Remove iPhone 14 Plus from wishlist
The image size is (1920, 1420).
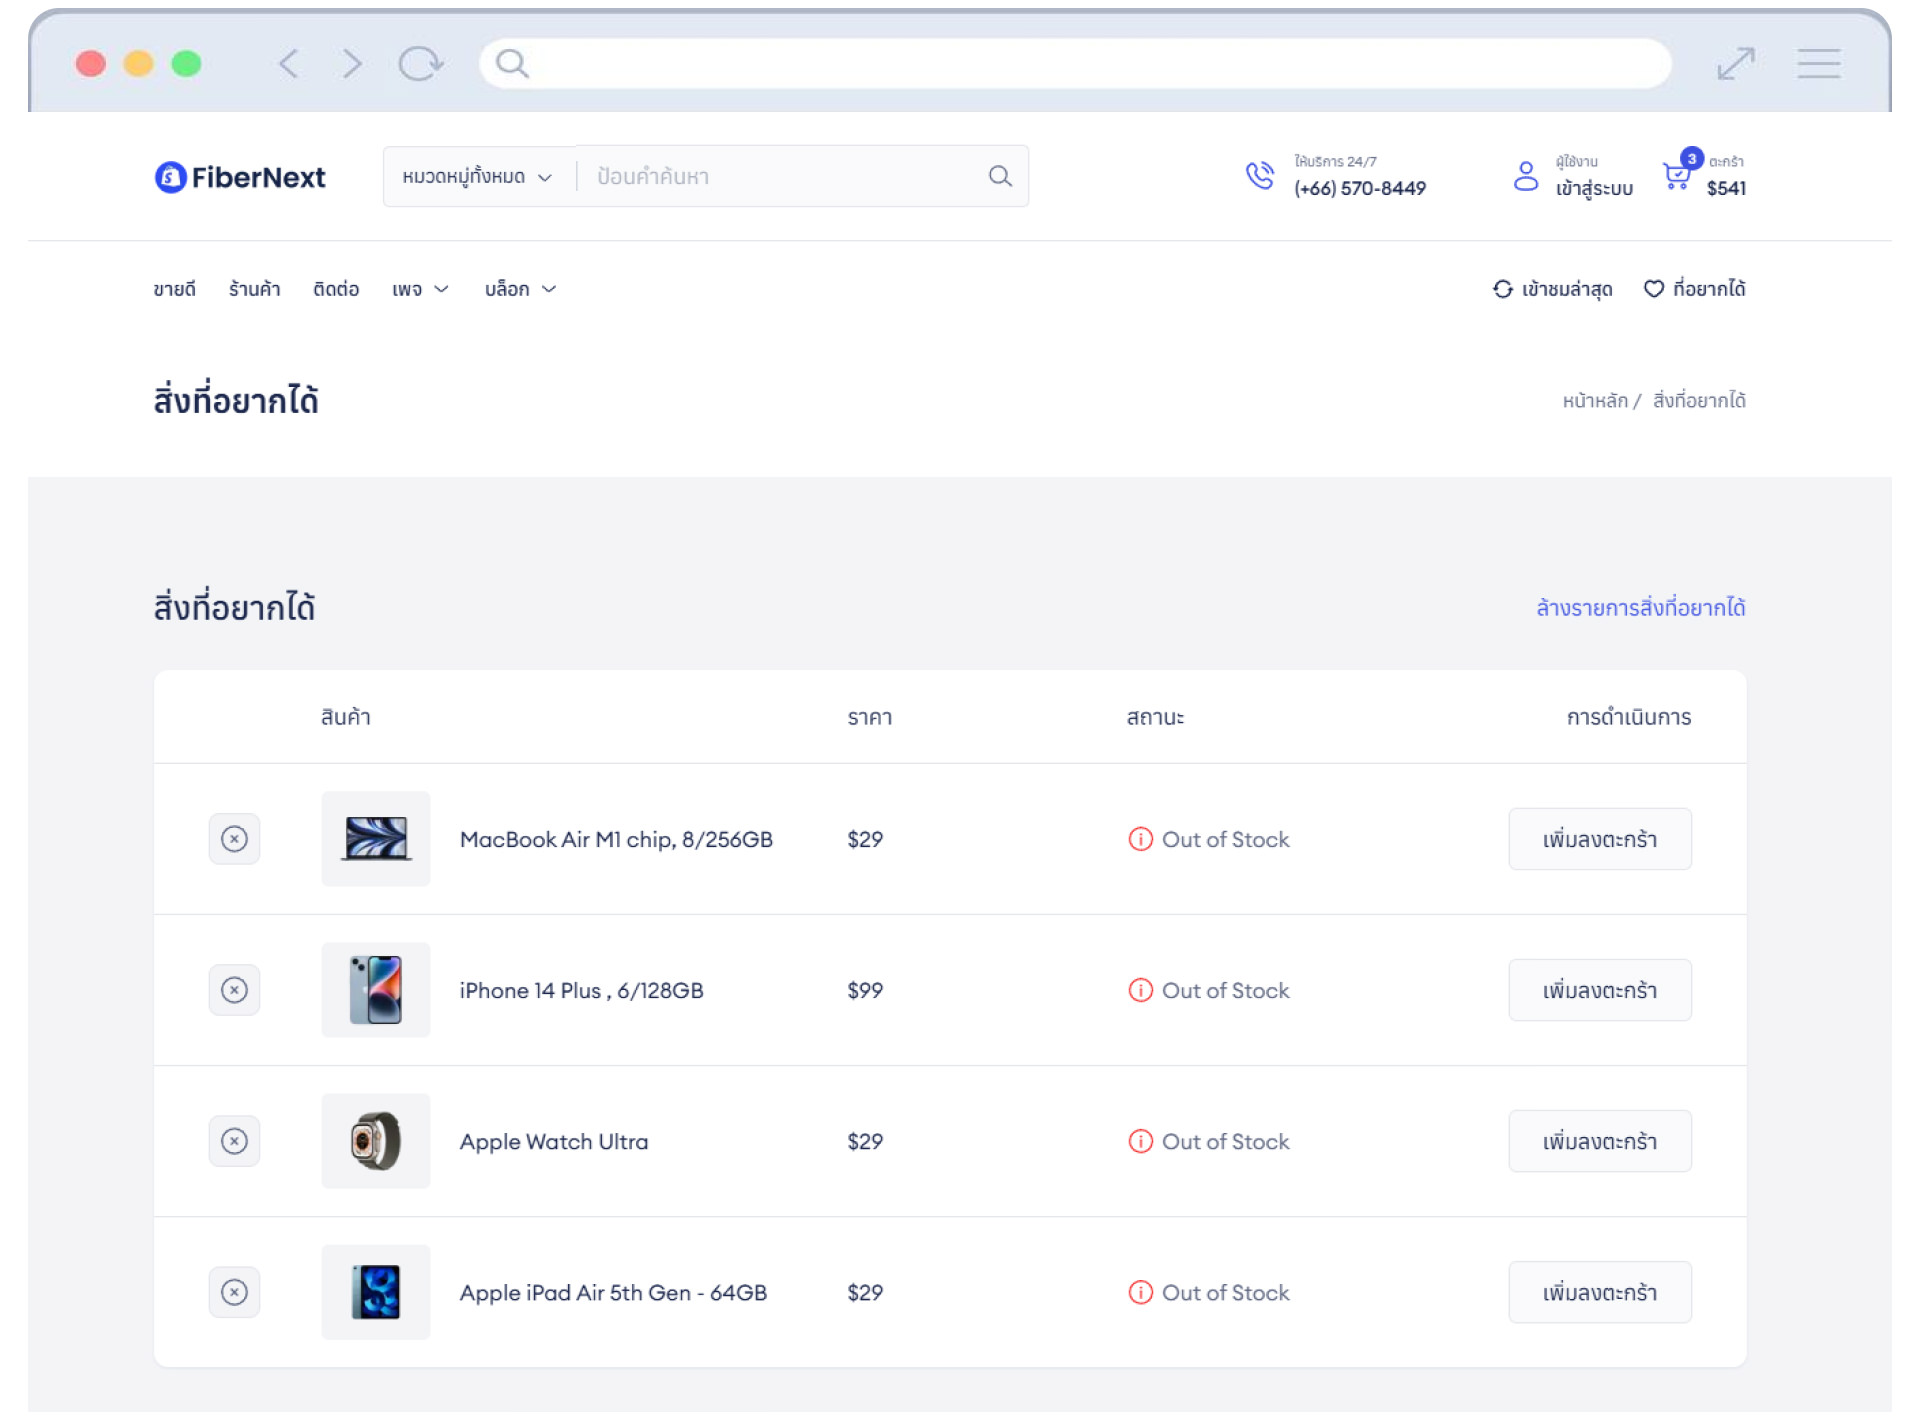[234, 989]
